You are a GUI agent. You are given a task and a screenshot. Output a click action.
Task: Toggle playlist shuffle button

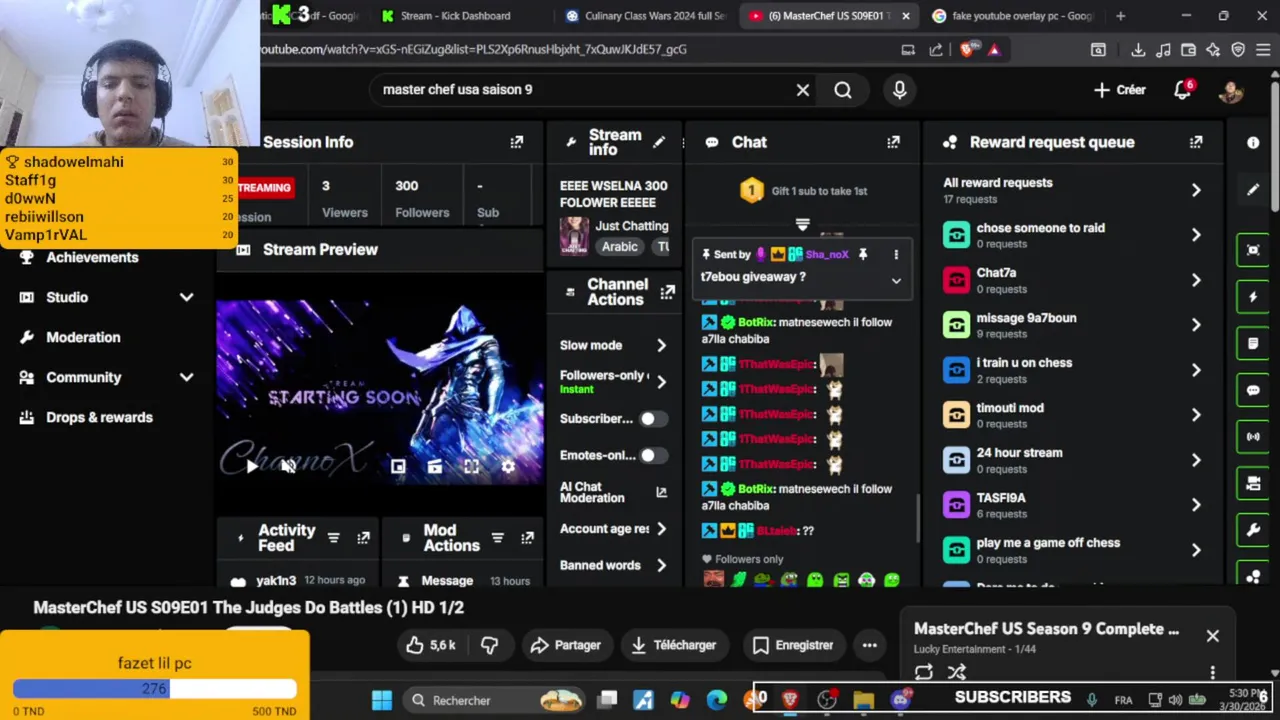pyautogui.click(x=957, y=672)
